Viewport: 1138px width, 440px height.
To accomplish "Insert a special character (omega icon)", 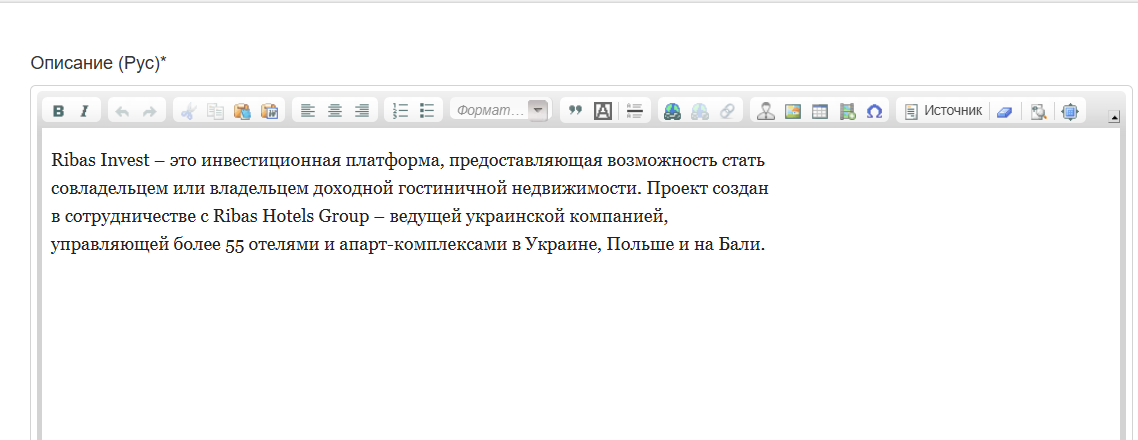I will point(875,111).
